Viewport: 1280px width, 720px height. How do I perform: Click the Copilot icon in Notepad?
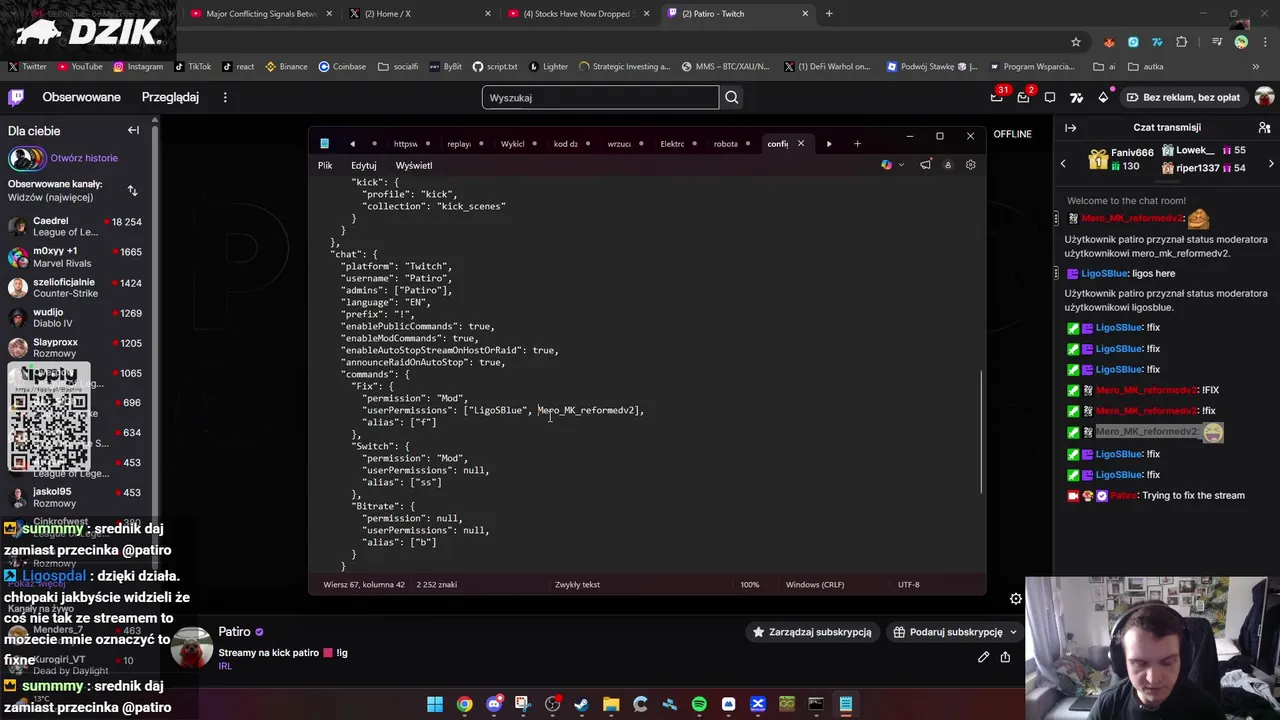pyautogui.click(x=886, y=165)
